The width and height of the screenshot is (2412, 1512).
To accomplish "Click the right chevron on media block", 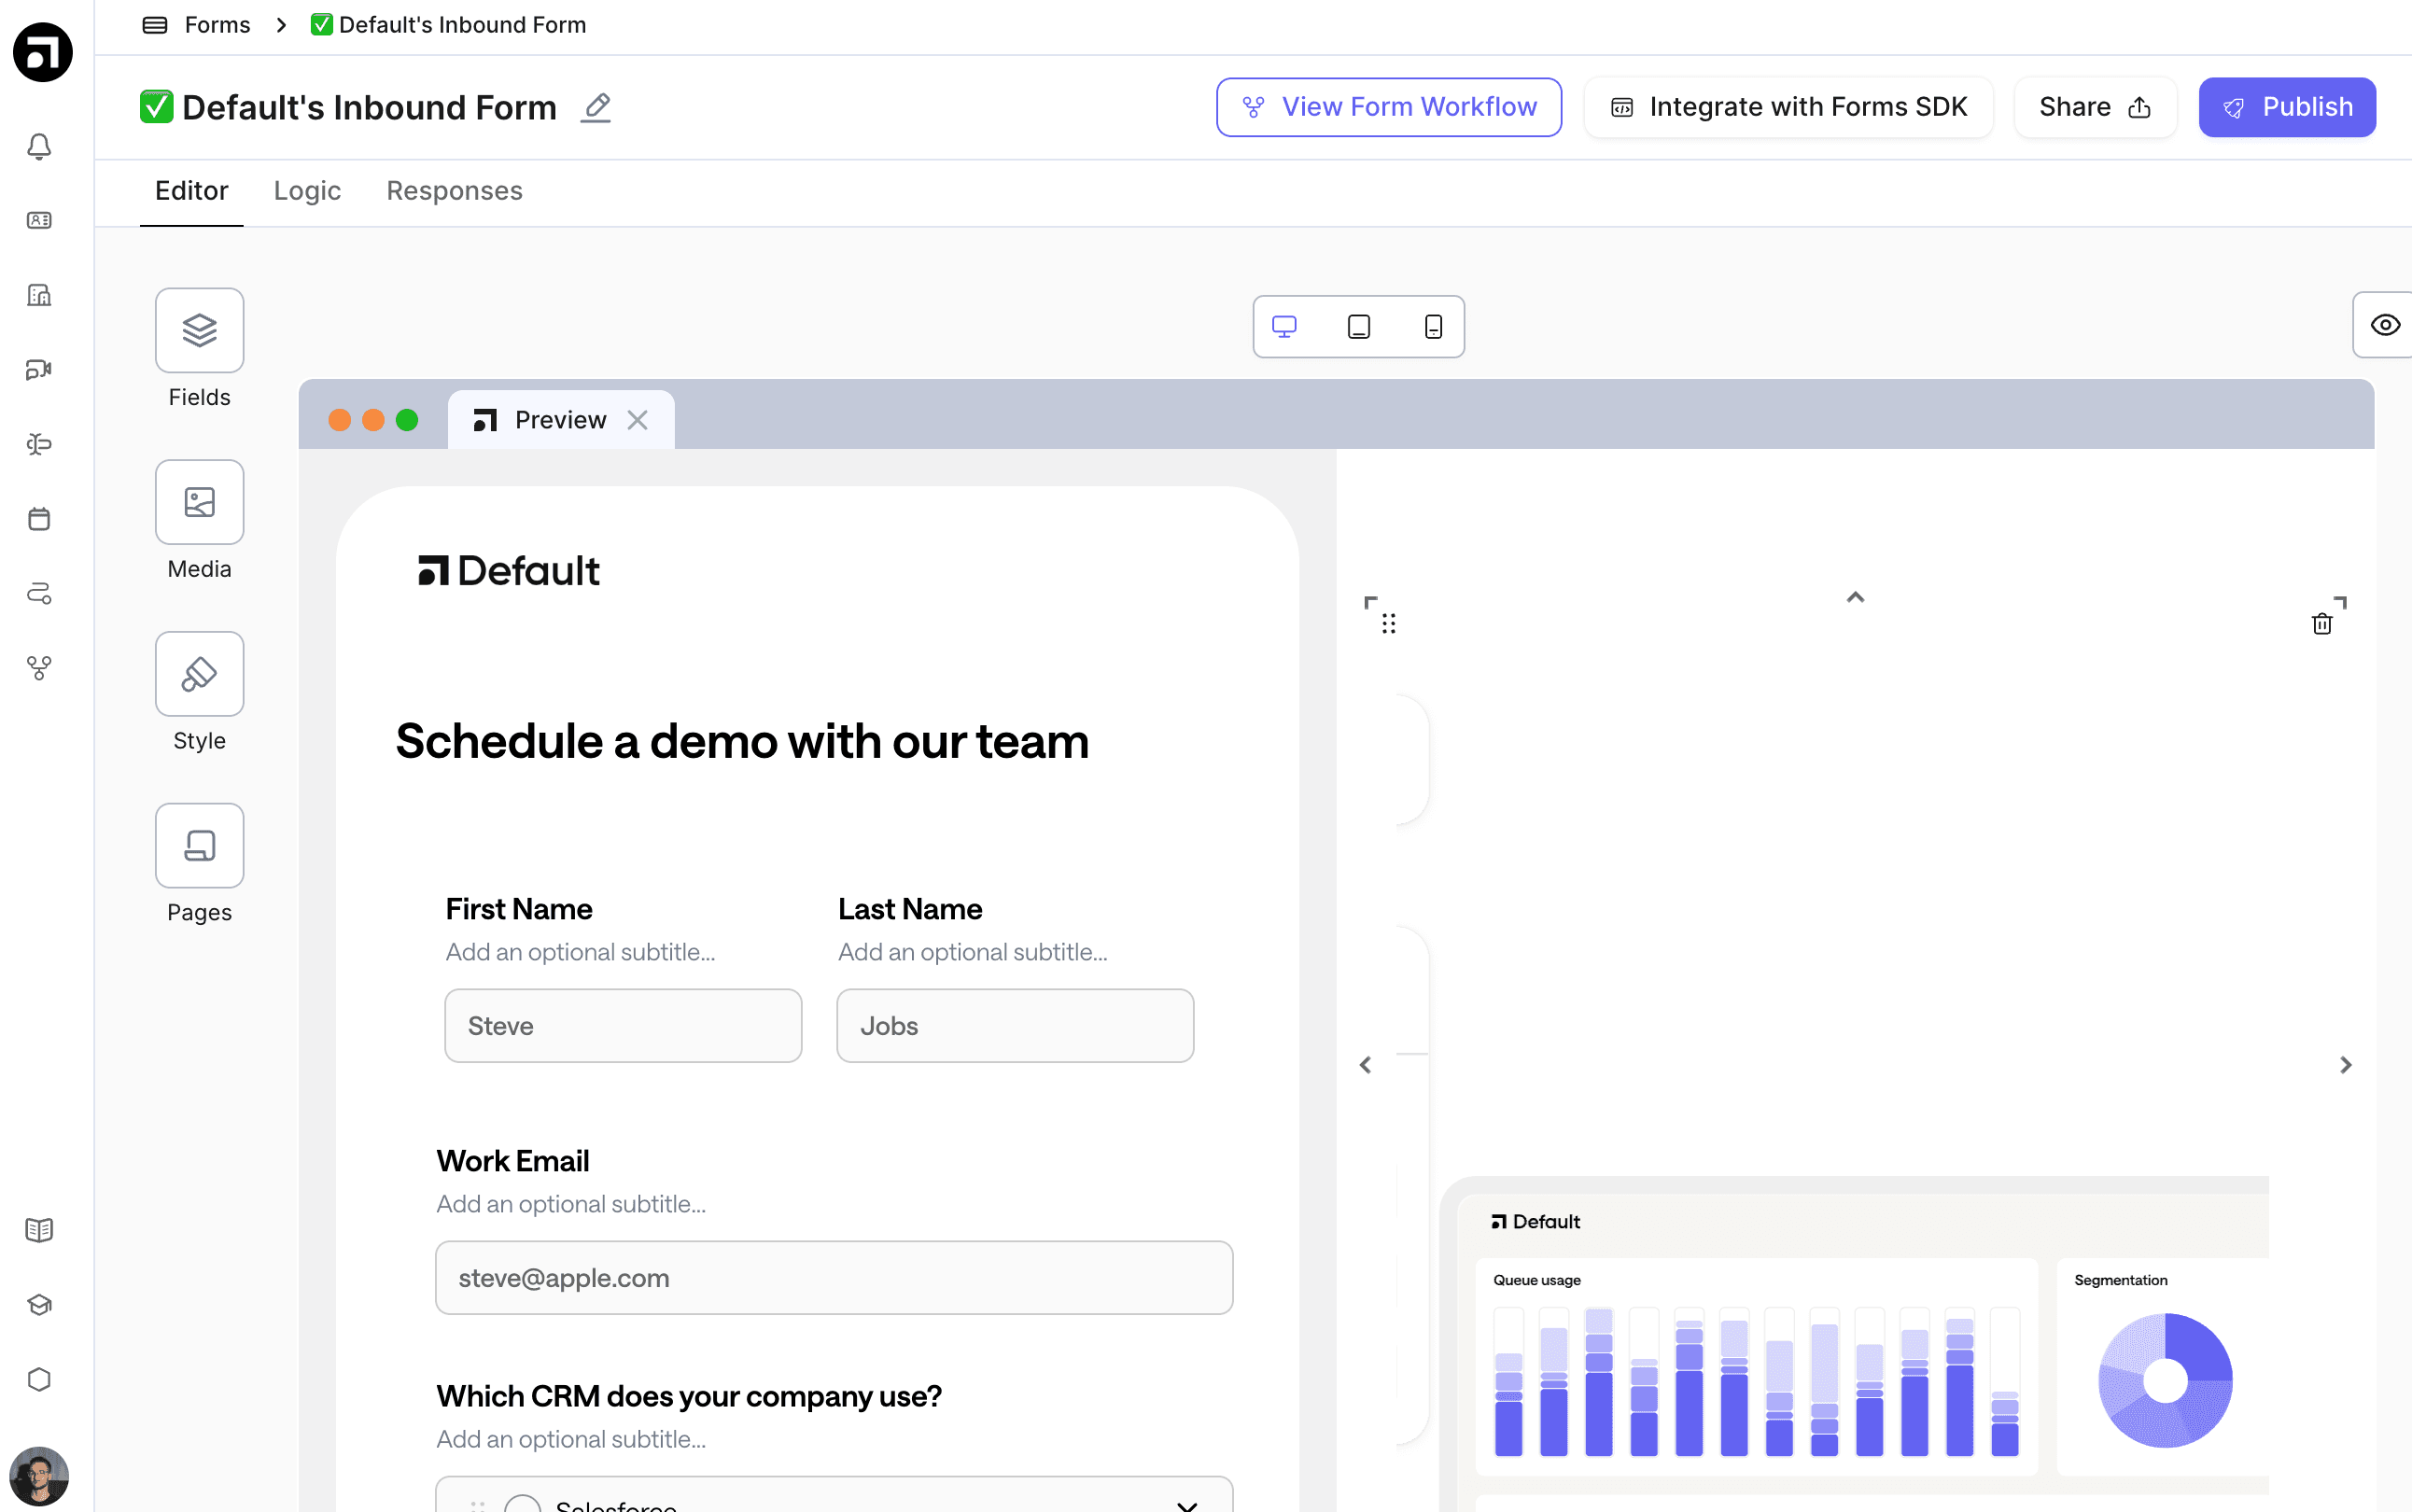I will click(2345, 1065).
